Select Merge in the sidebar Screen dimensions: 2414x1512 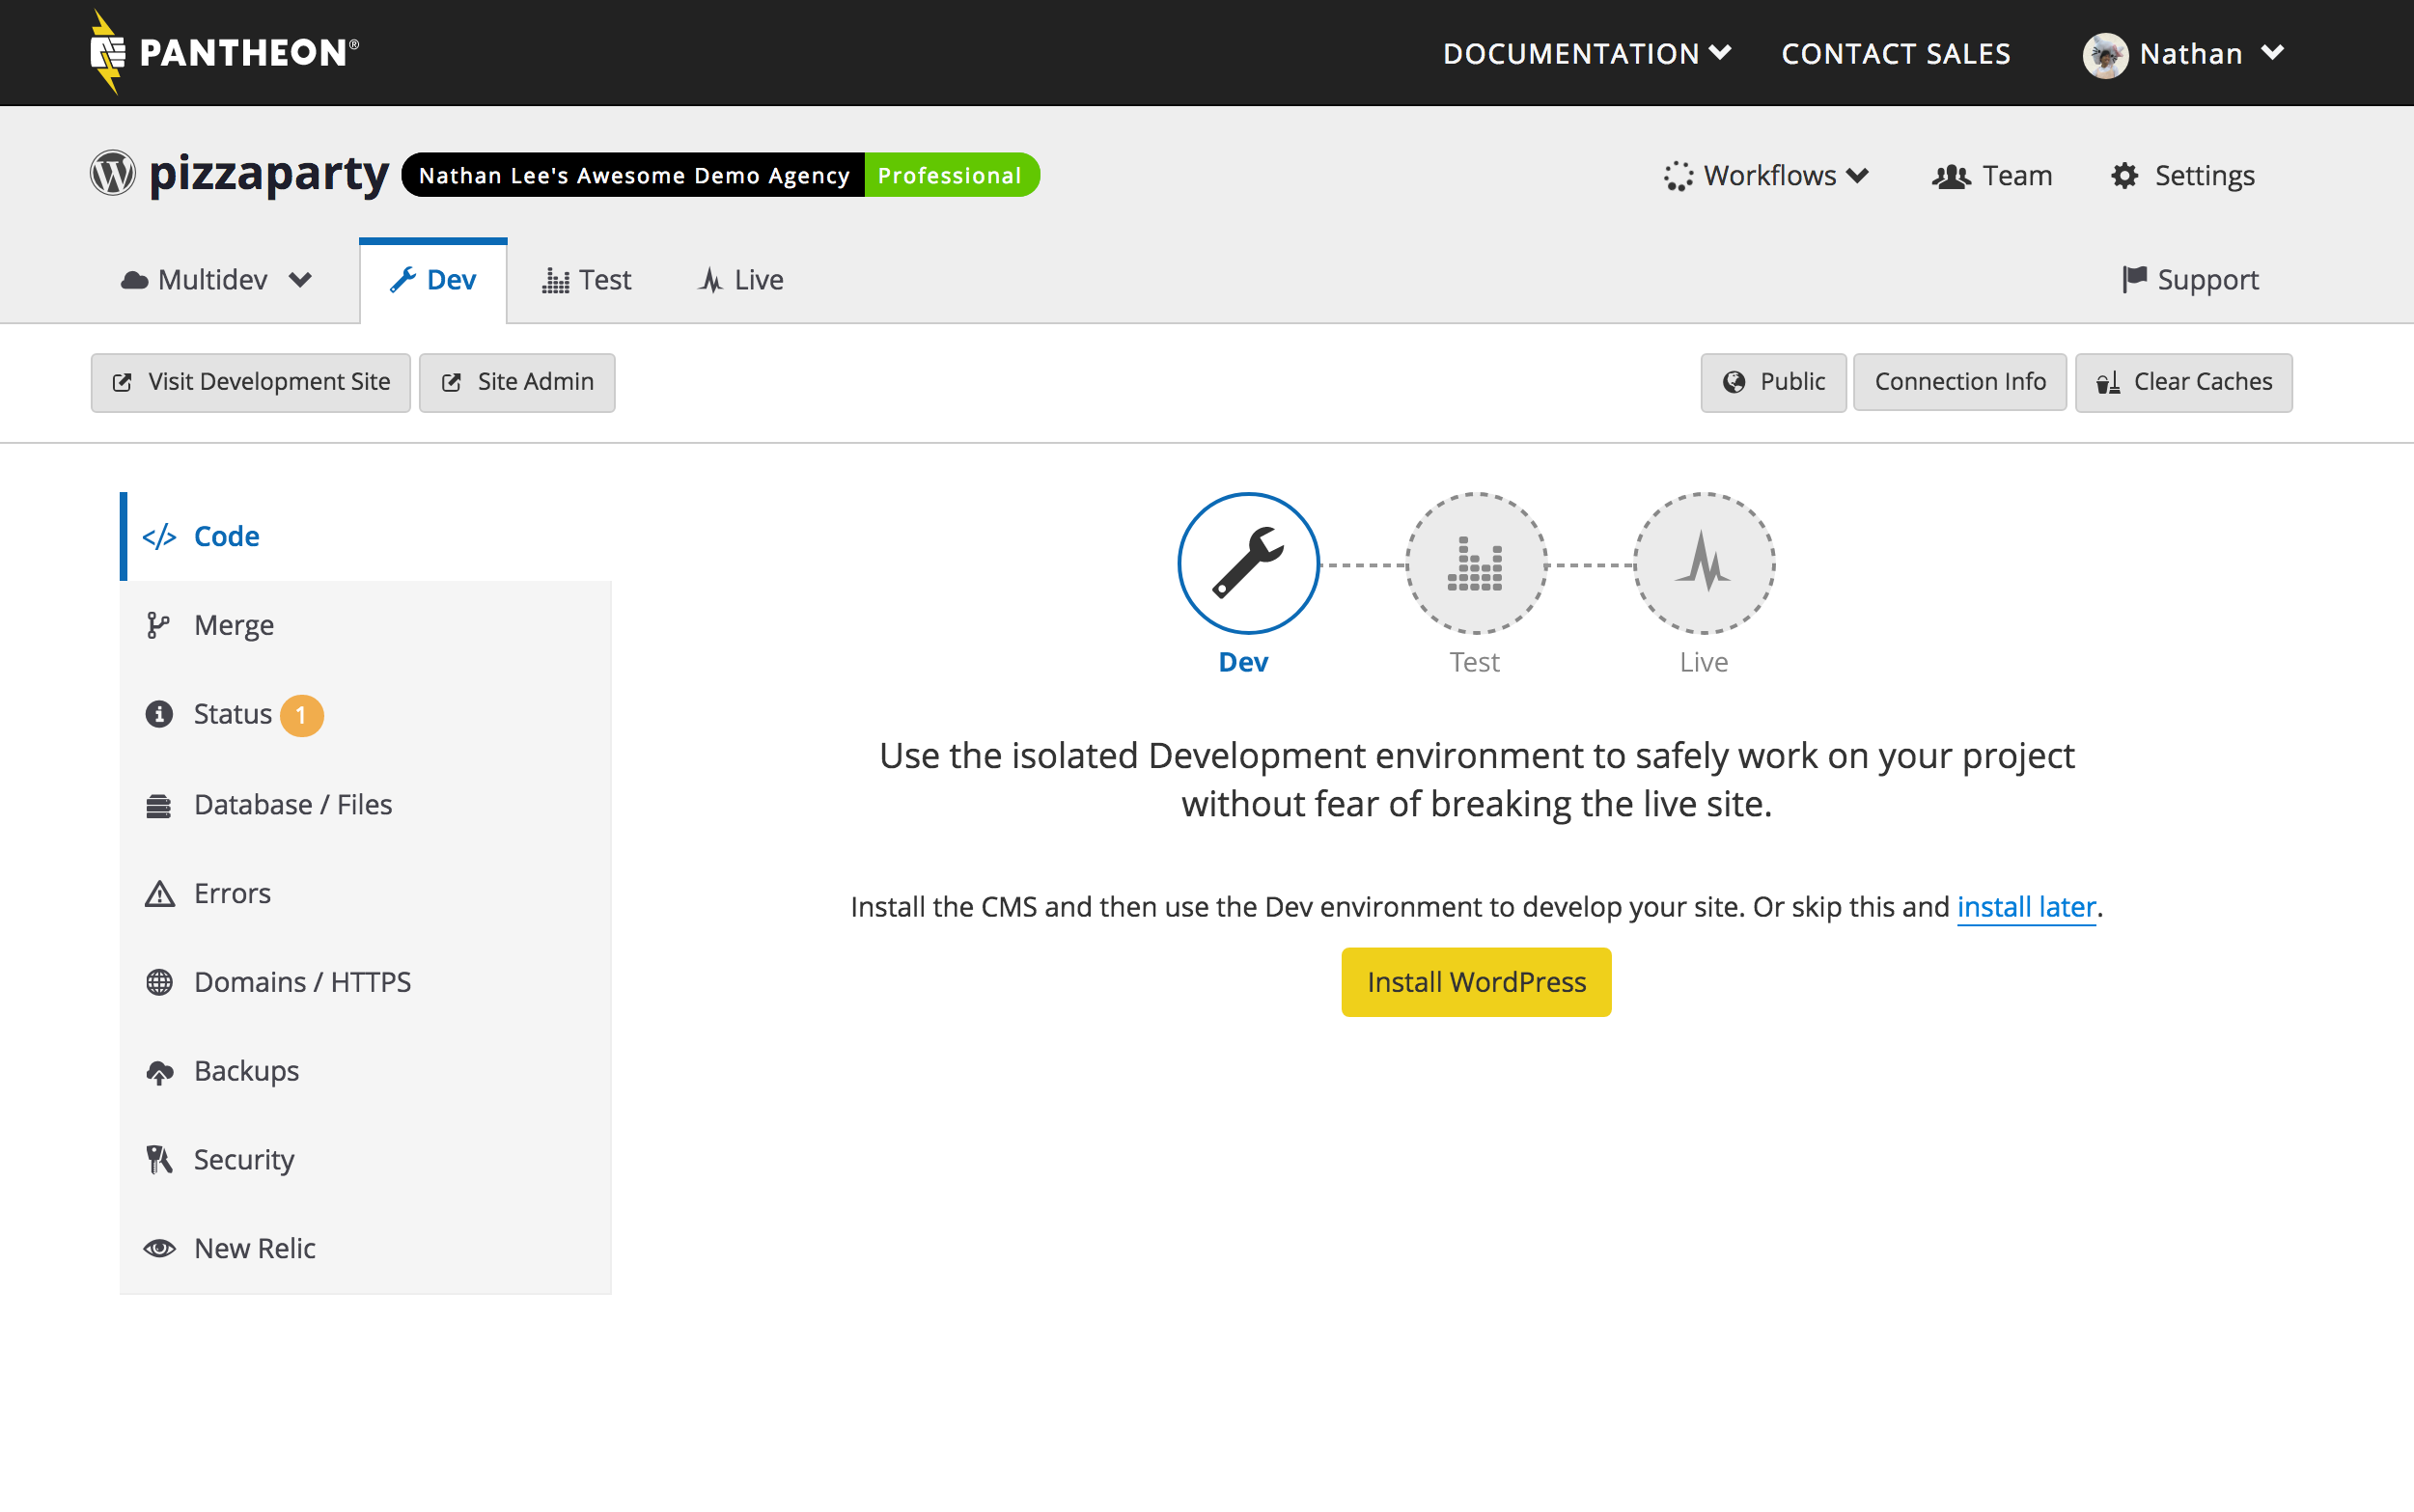pyautogui.click(x=366, y=626)
